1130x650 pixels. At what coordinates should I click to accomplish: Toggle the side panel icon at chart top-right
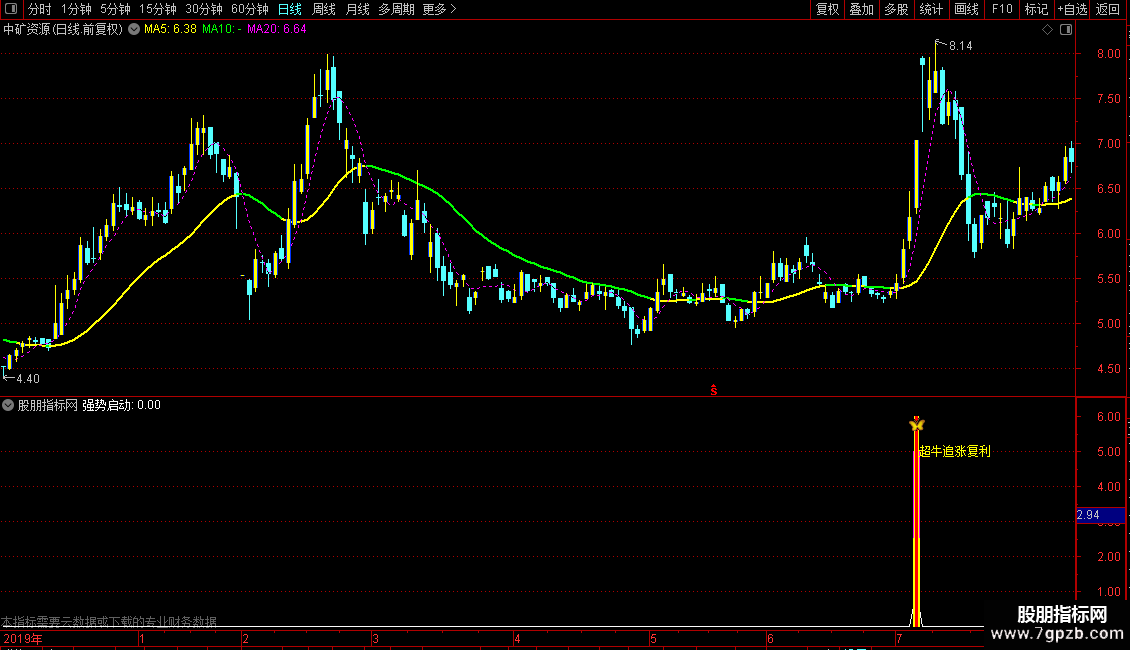point(1067,30)
